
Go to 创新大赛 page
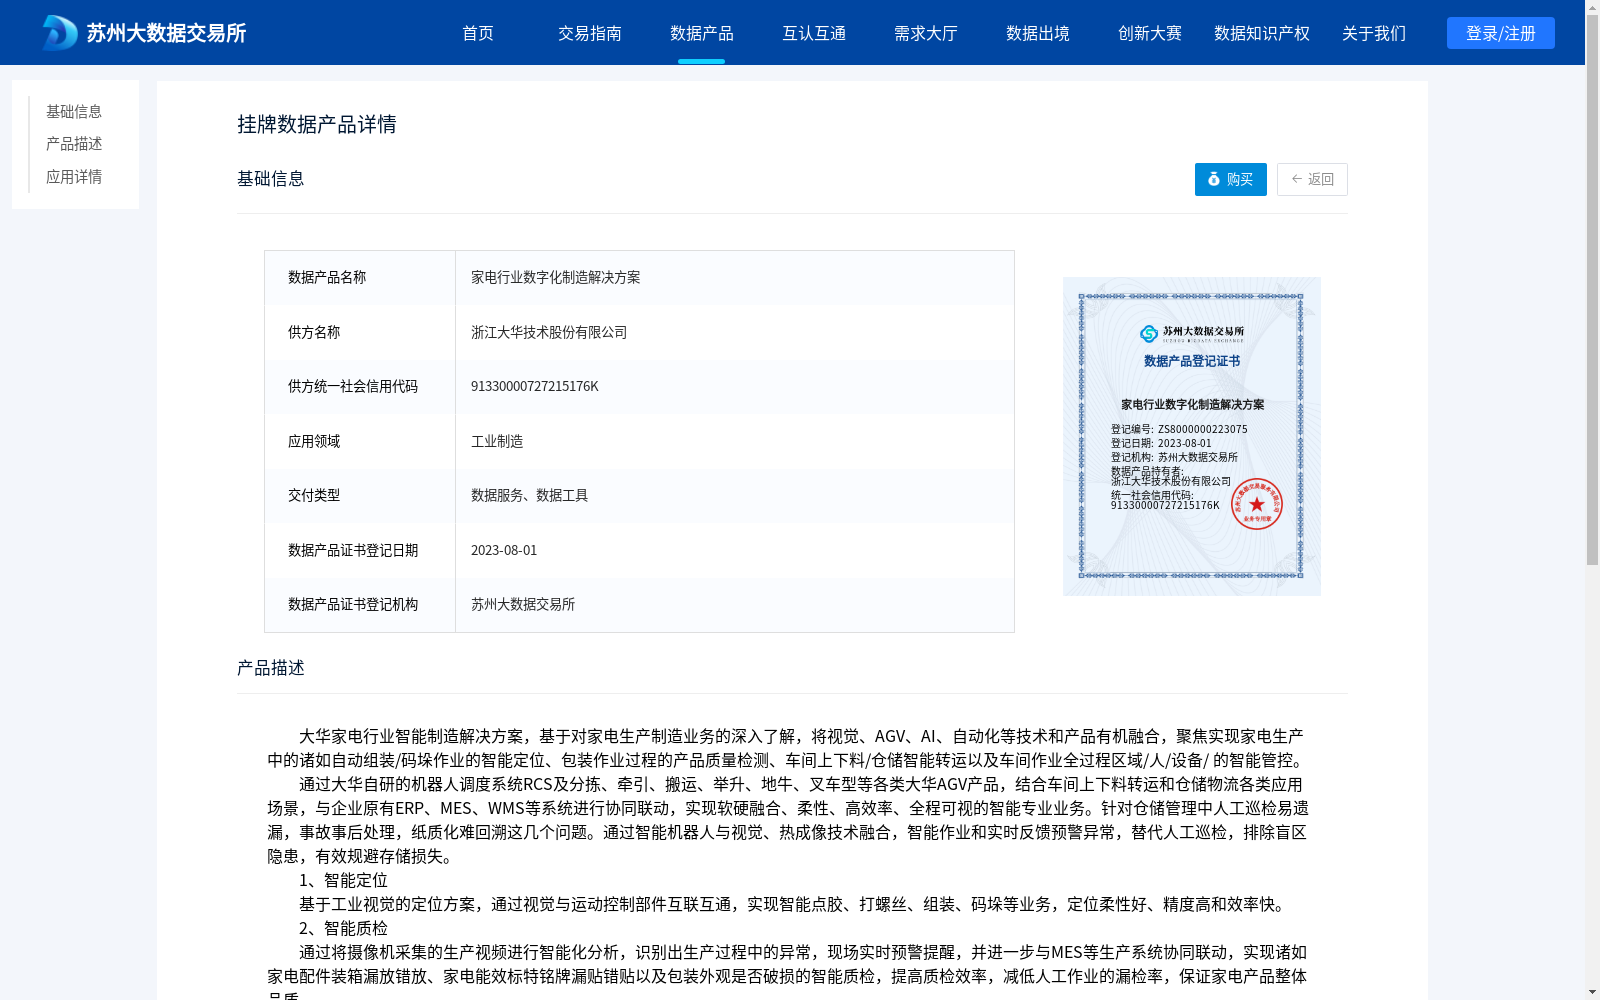(x=1150, y=33)
